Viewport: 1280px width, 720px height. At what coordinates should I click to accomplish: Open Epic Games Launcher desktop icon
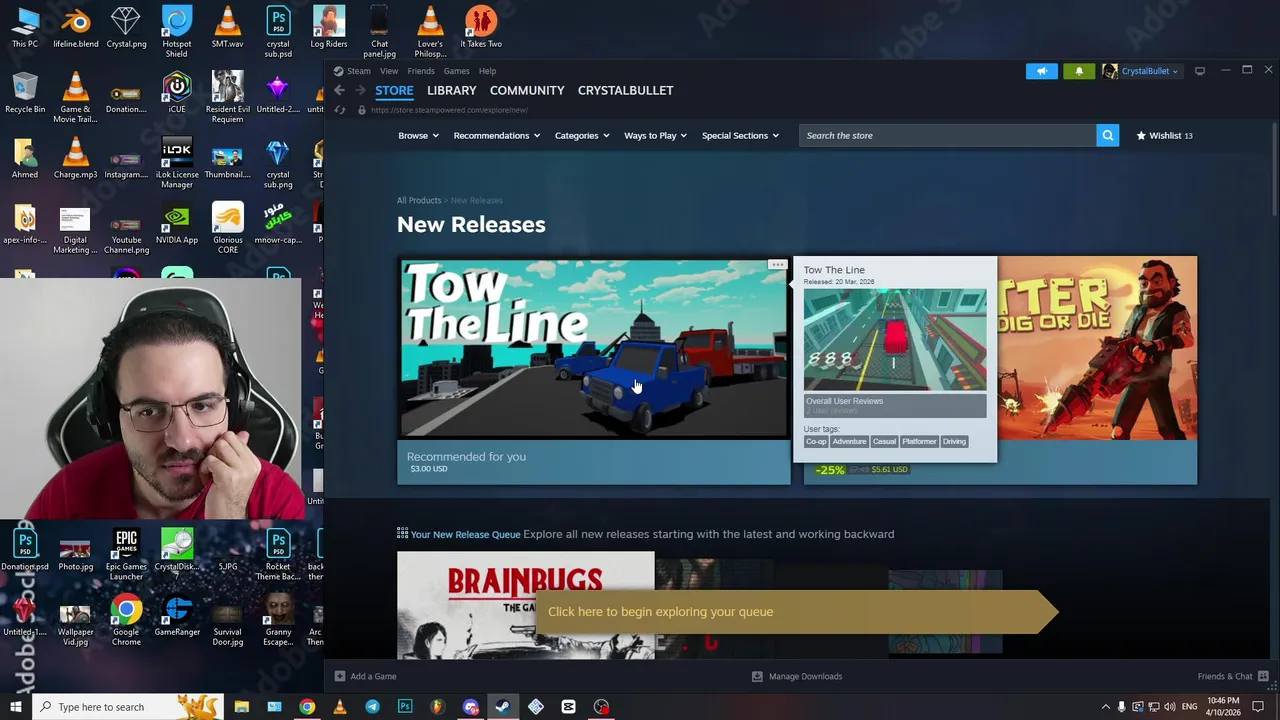click(x=126, y=555)
